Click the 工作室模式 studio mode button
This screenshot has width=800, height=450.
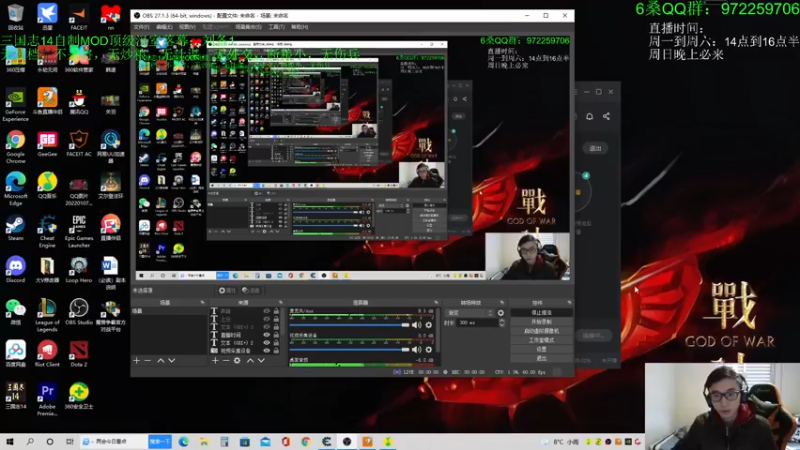click(541, 340)
